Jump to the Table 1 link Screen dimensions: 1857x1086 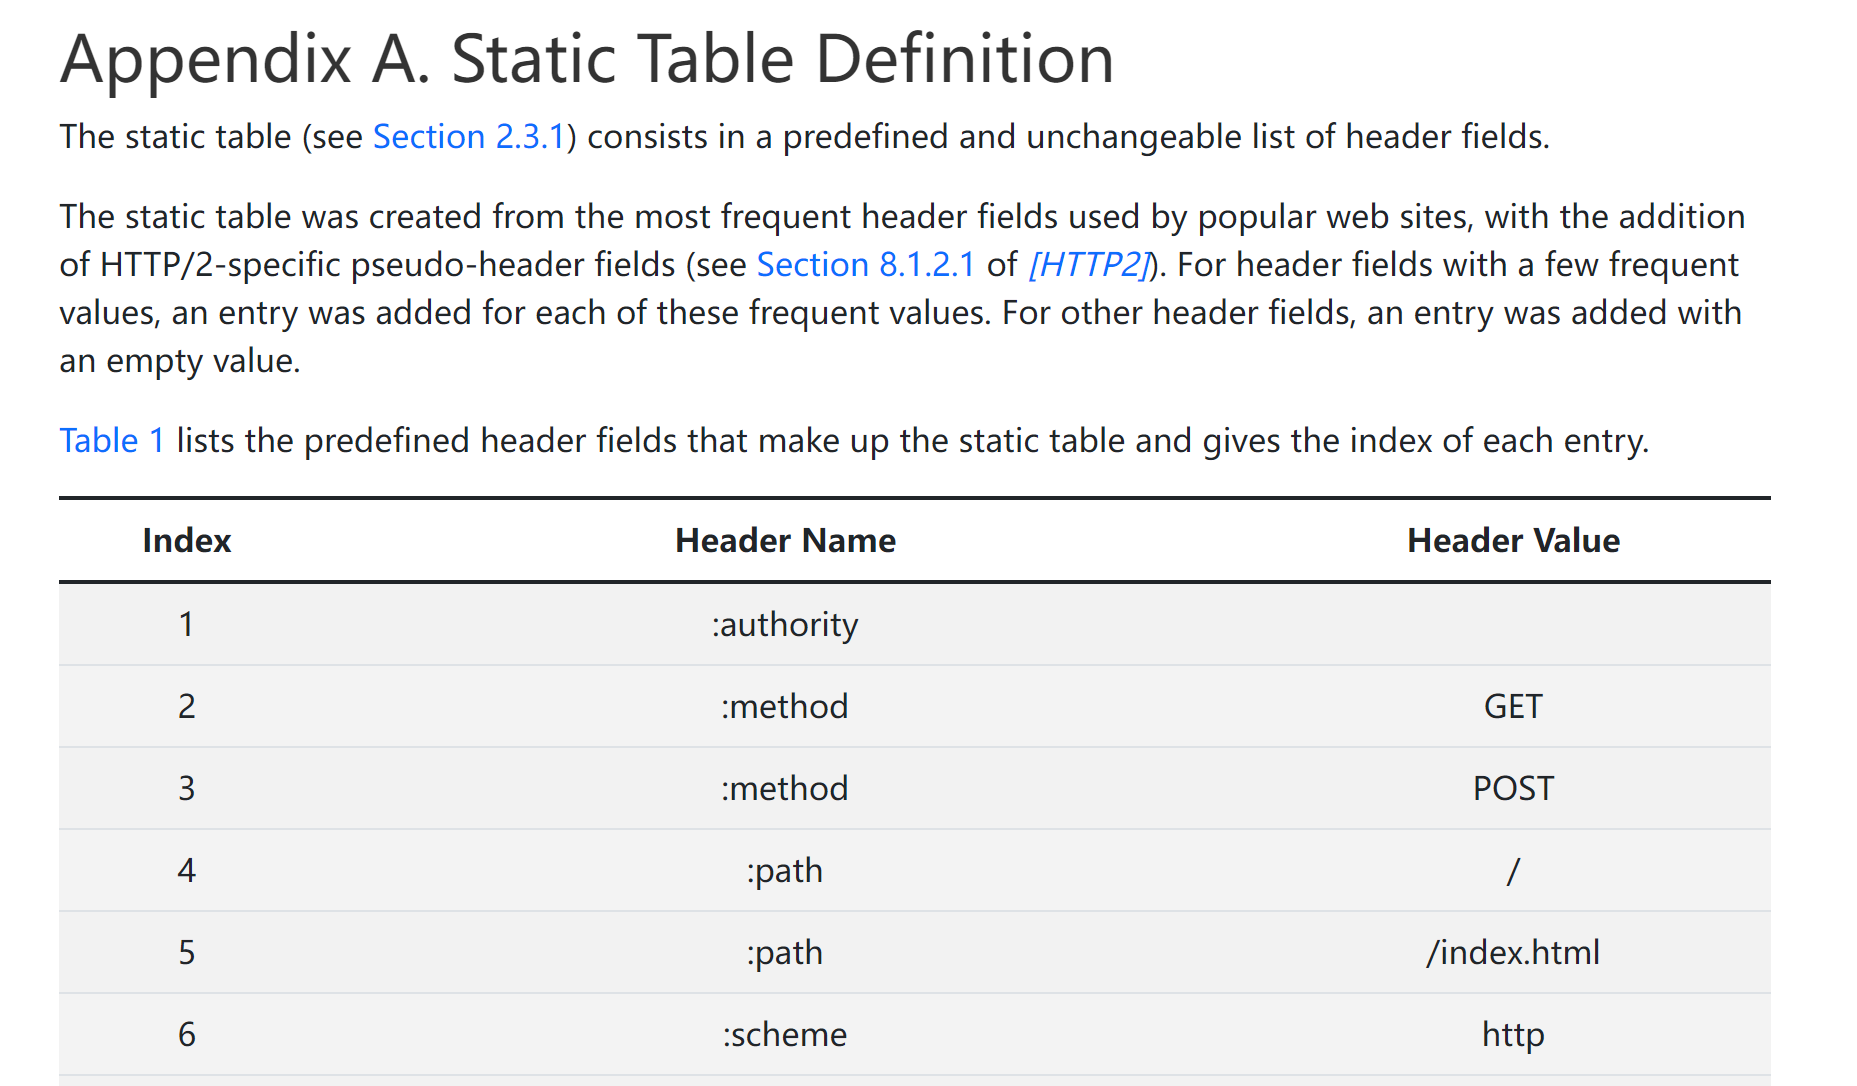tap(112, 440)
